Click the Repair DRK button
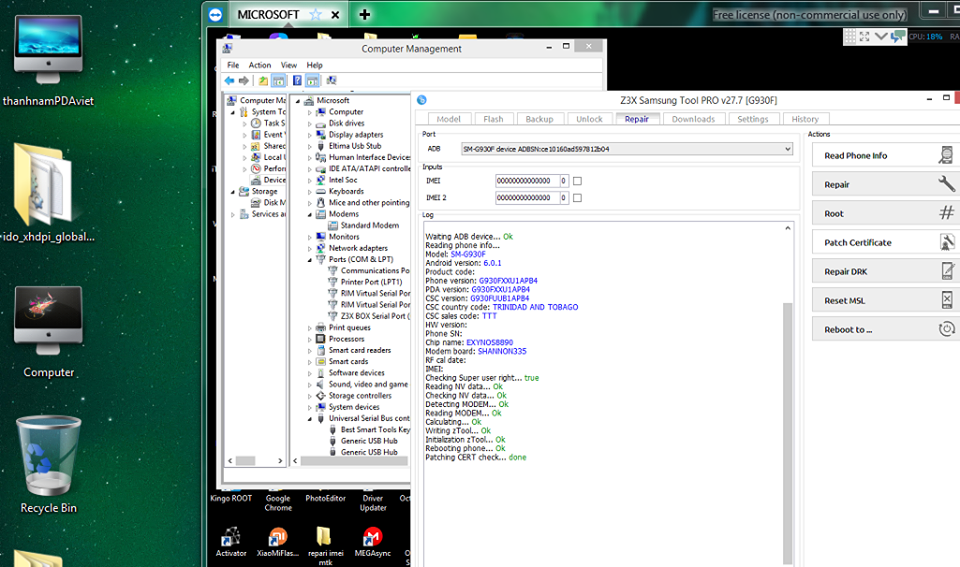Image resolution: width=960 pixels, height=567 pixels. coord(885,271)
